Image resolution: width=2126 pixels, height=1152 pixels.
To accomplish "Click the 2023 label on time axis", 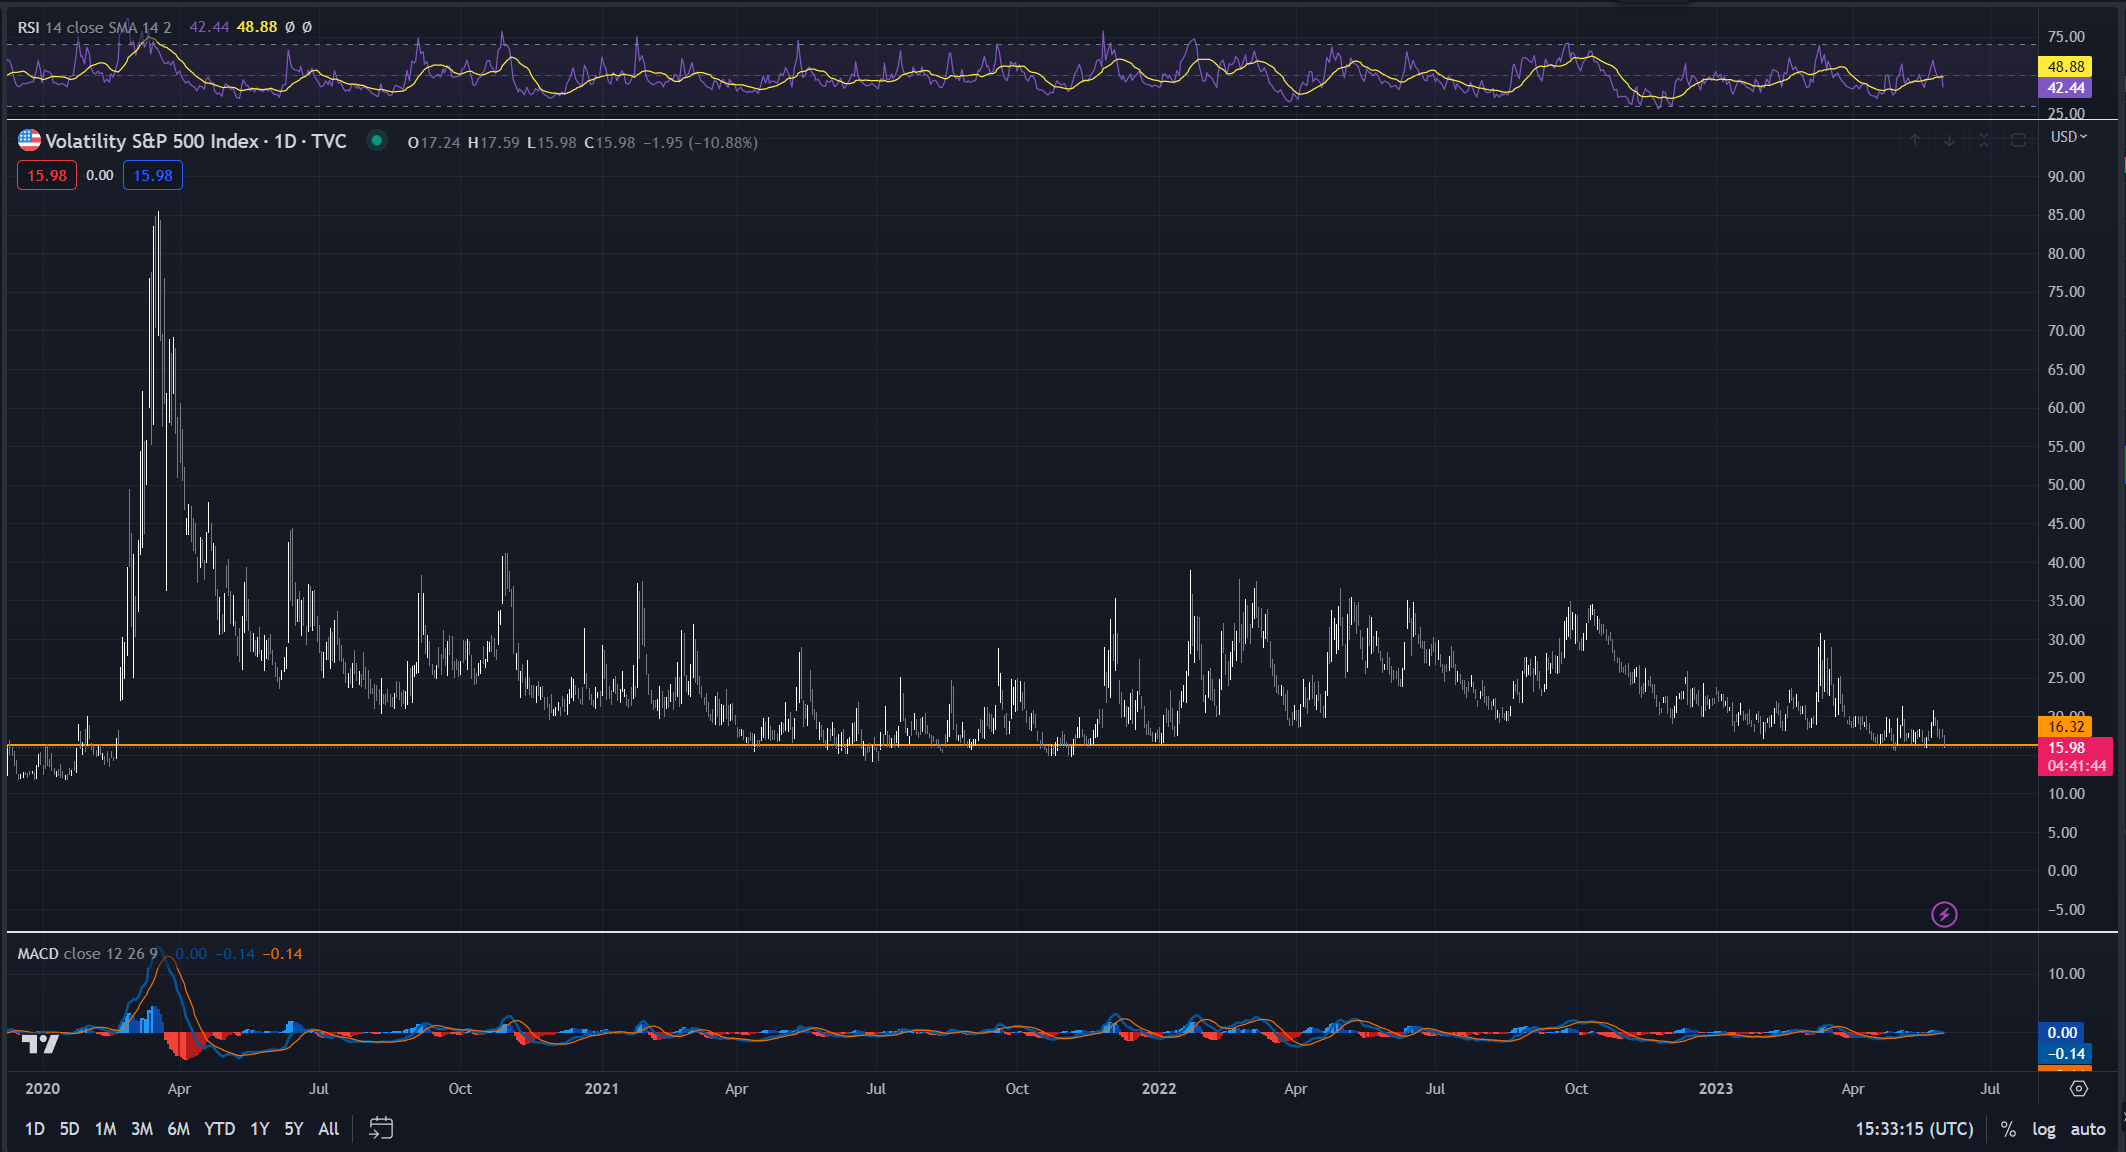I will click(x=1716, y=1089).
